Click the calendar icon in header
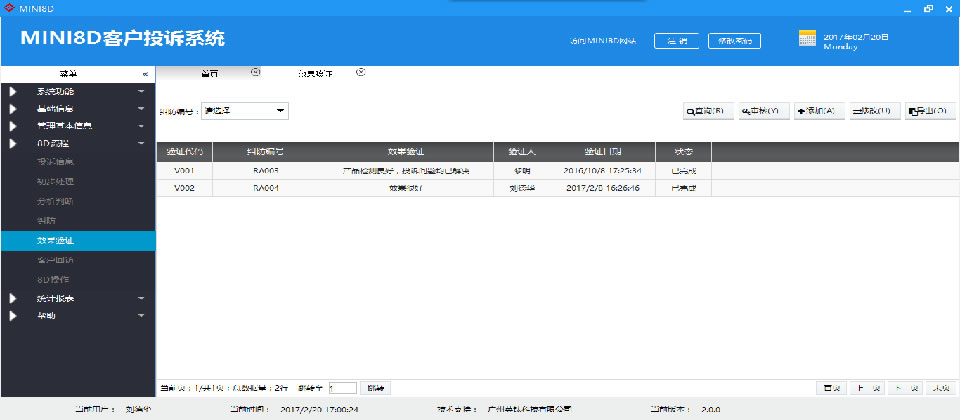The height and width of the screenshot is (420, 960). tap(808, 39)
